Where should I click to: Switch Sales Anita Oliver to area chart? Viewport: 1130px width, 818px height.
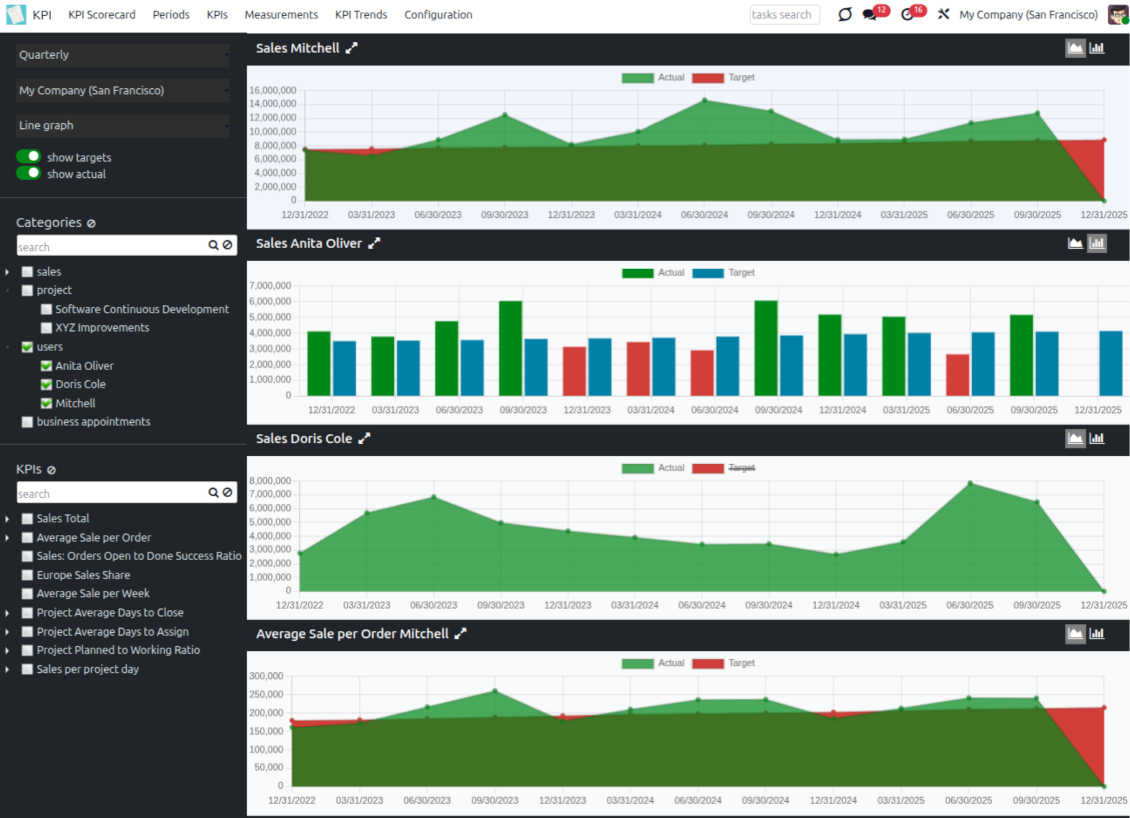(1075, 243)
